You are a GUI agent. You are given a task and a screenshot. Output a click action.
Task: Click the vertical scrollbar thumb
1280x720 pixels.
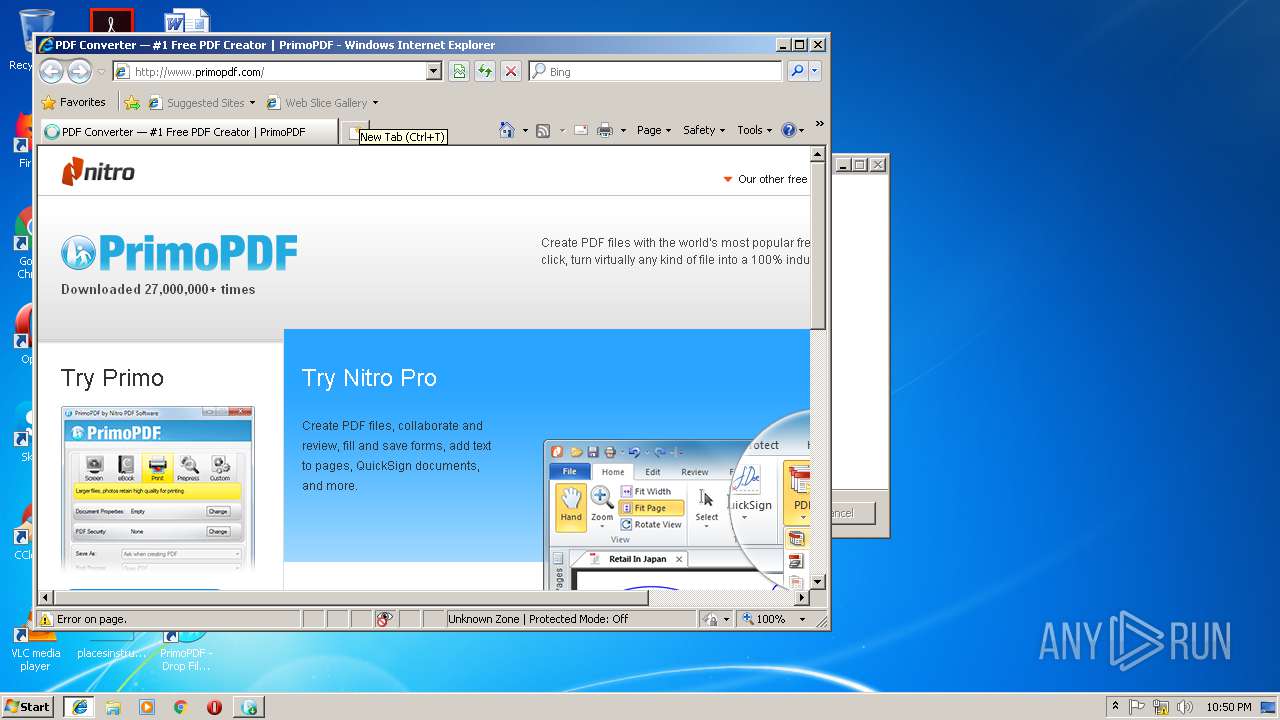point(817,246)
